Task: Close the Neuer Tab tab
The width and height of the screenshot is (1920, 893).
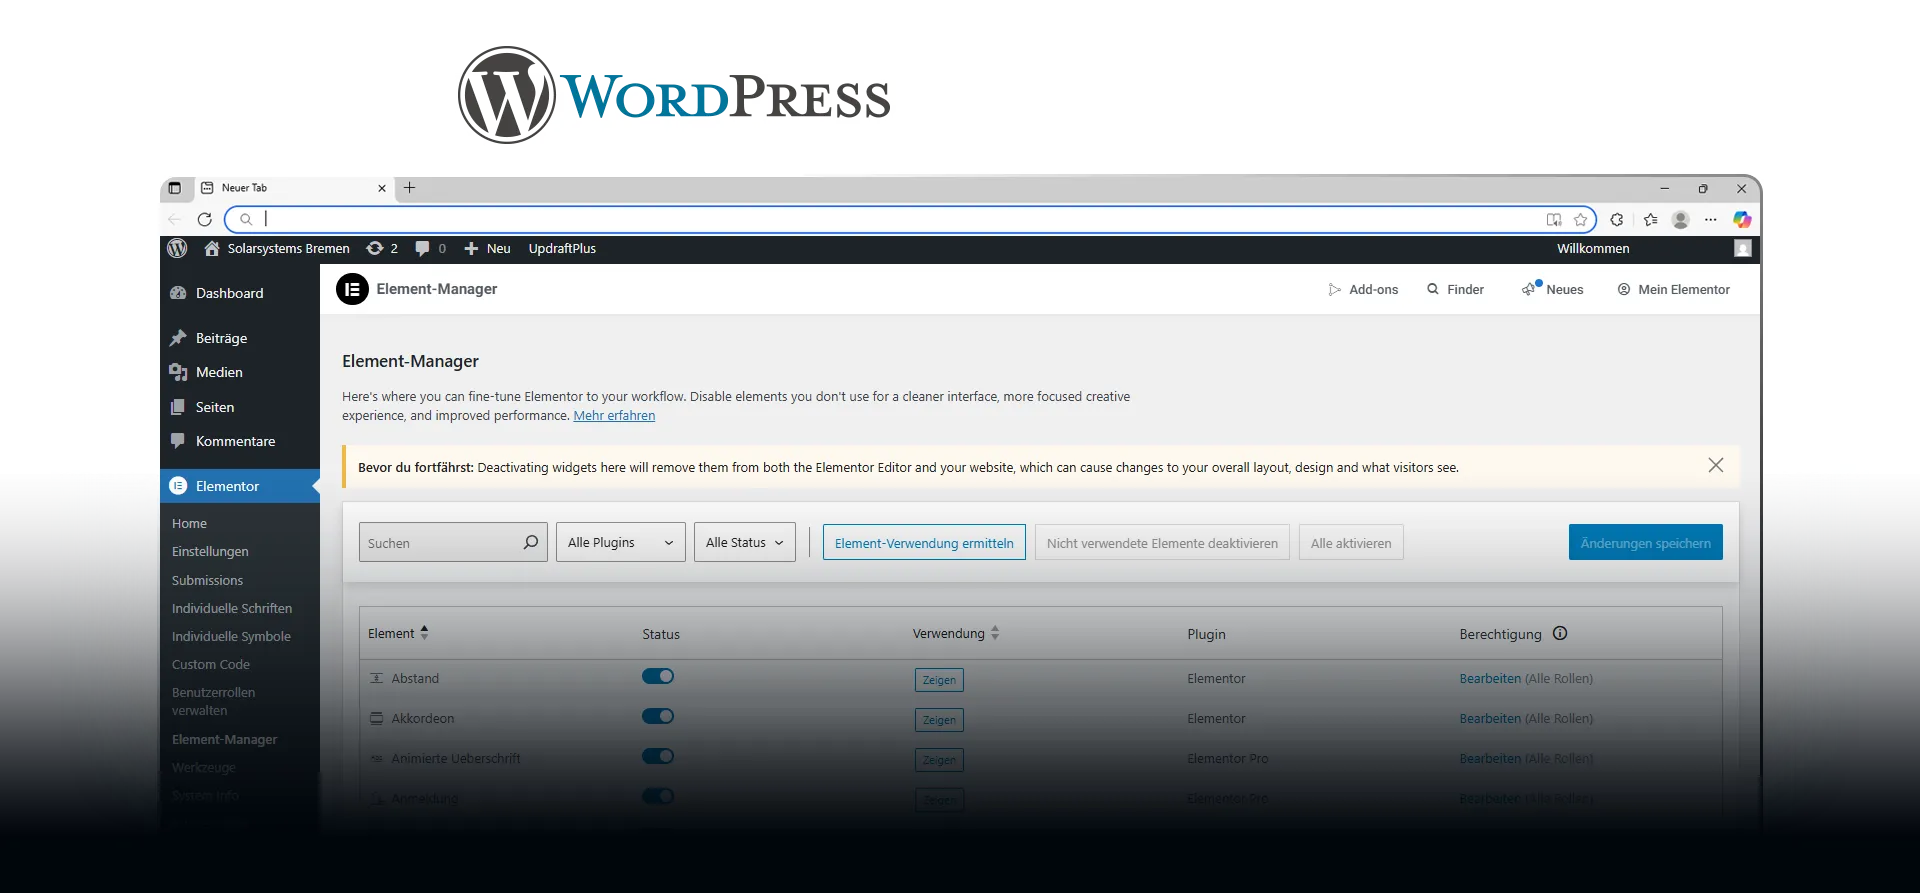Action: pos(382,188)
